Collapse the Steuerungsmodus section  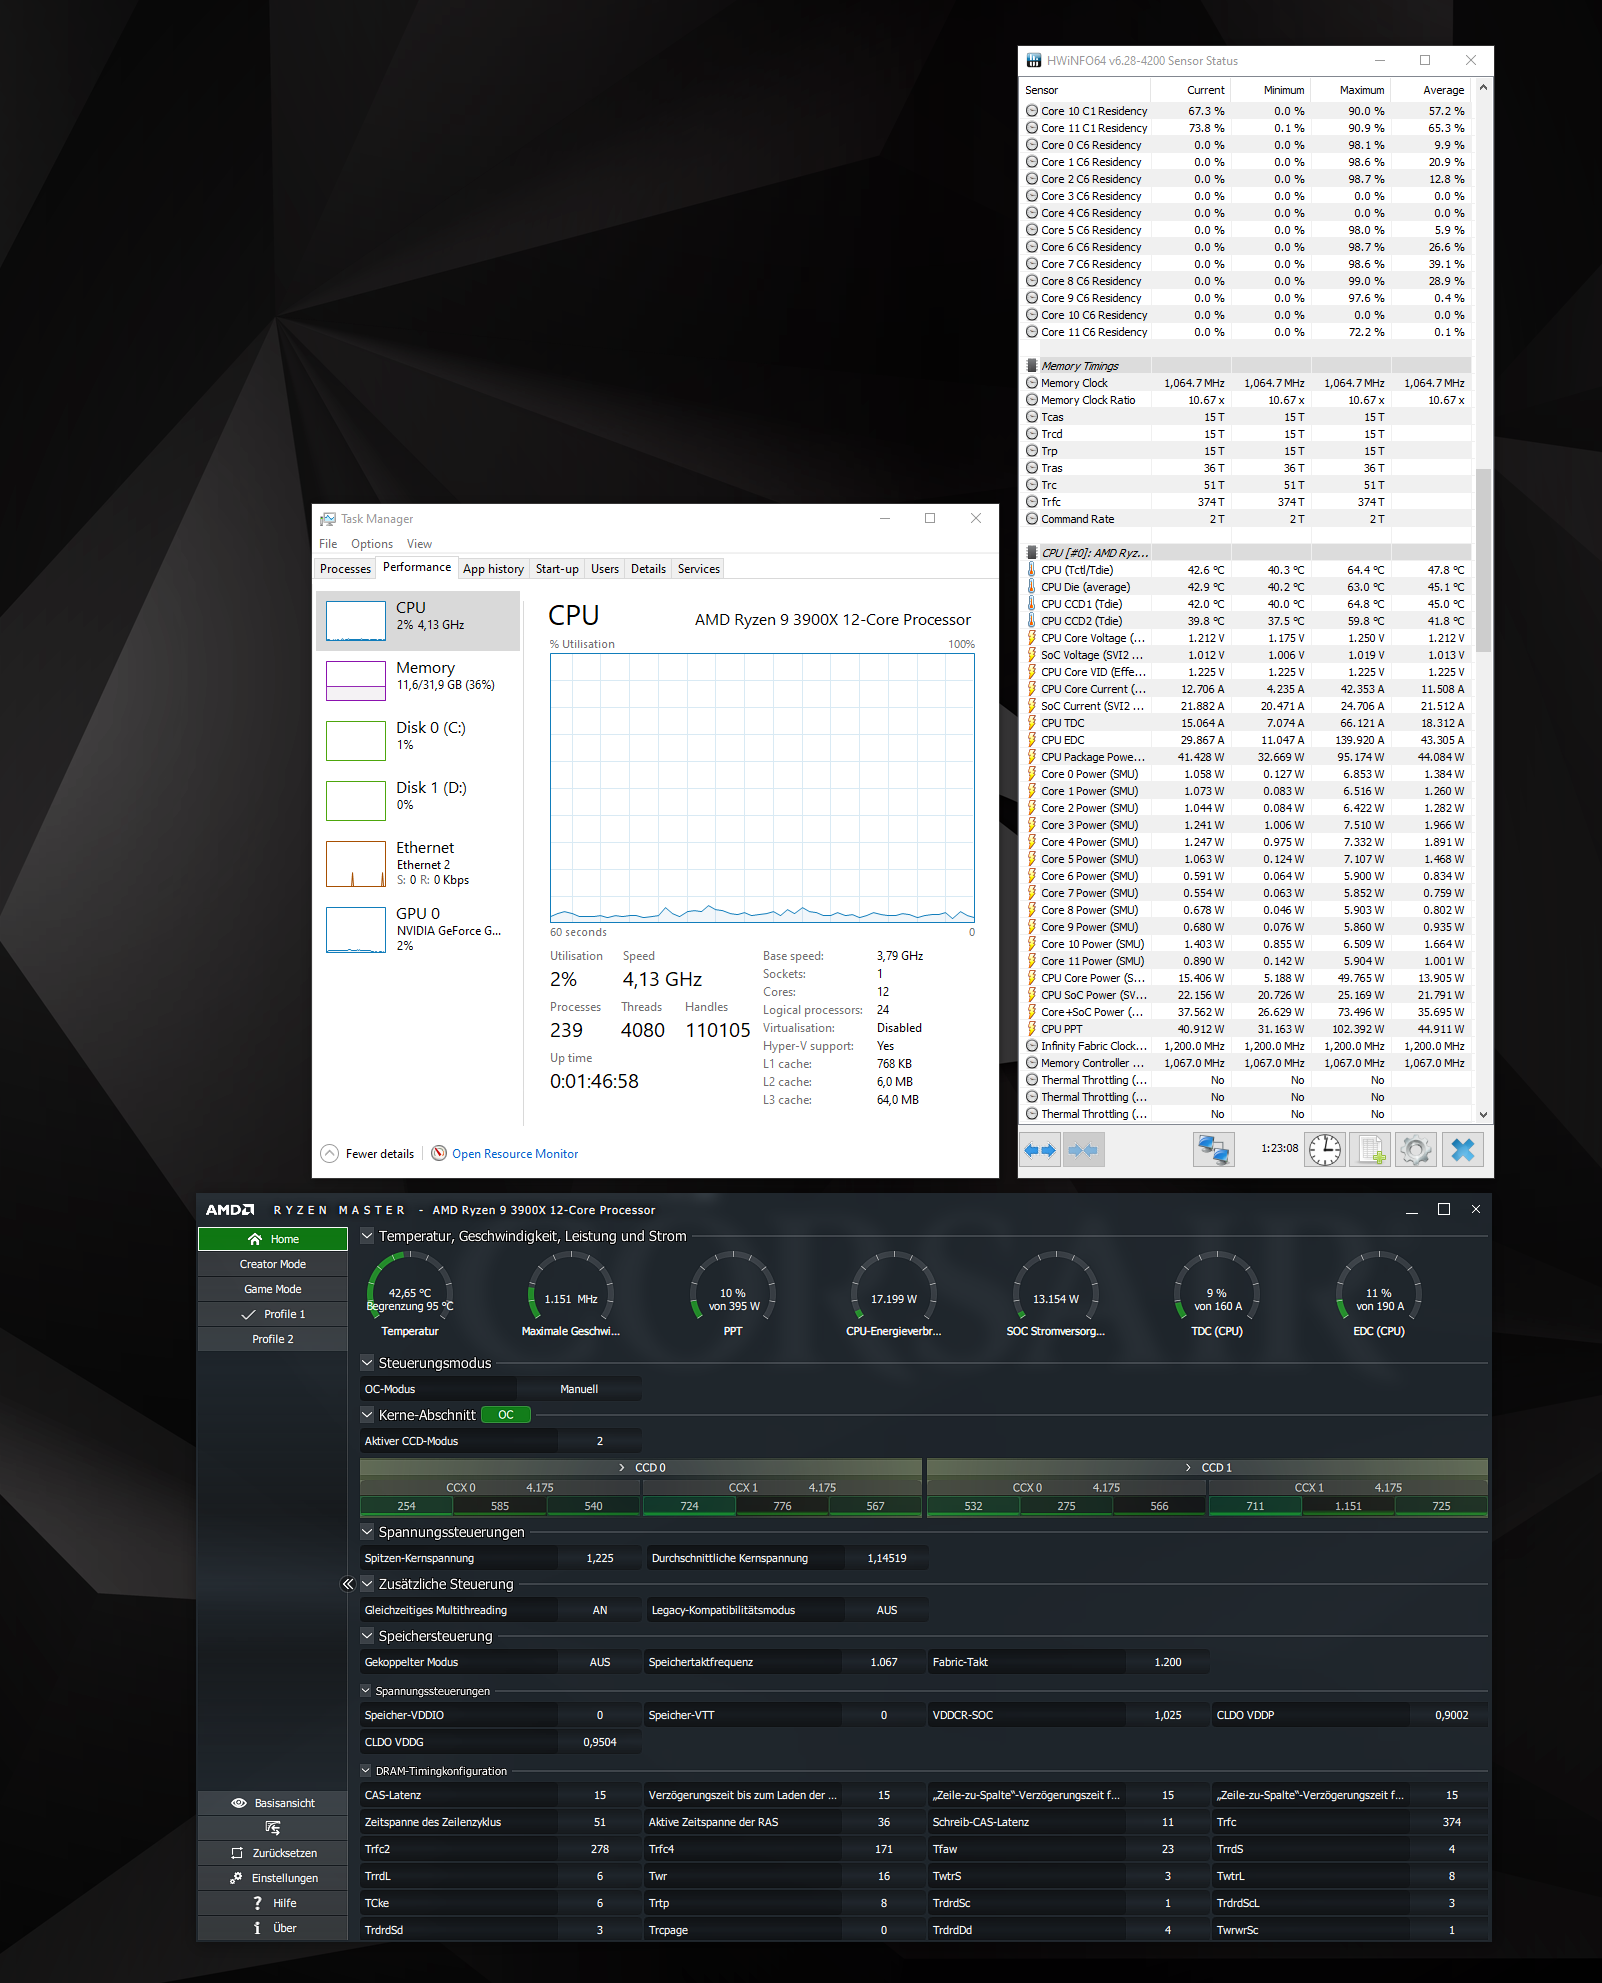(367, 1363)
